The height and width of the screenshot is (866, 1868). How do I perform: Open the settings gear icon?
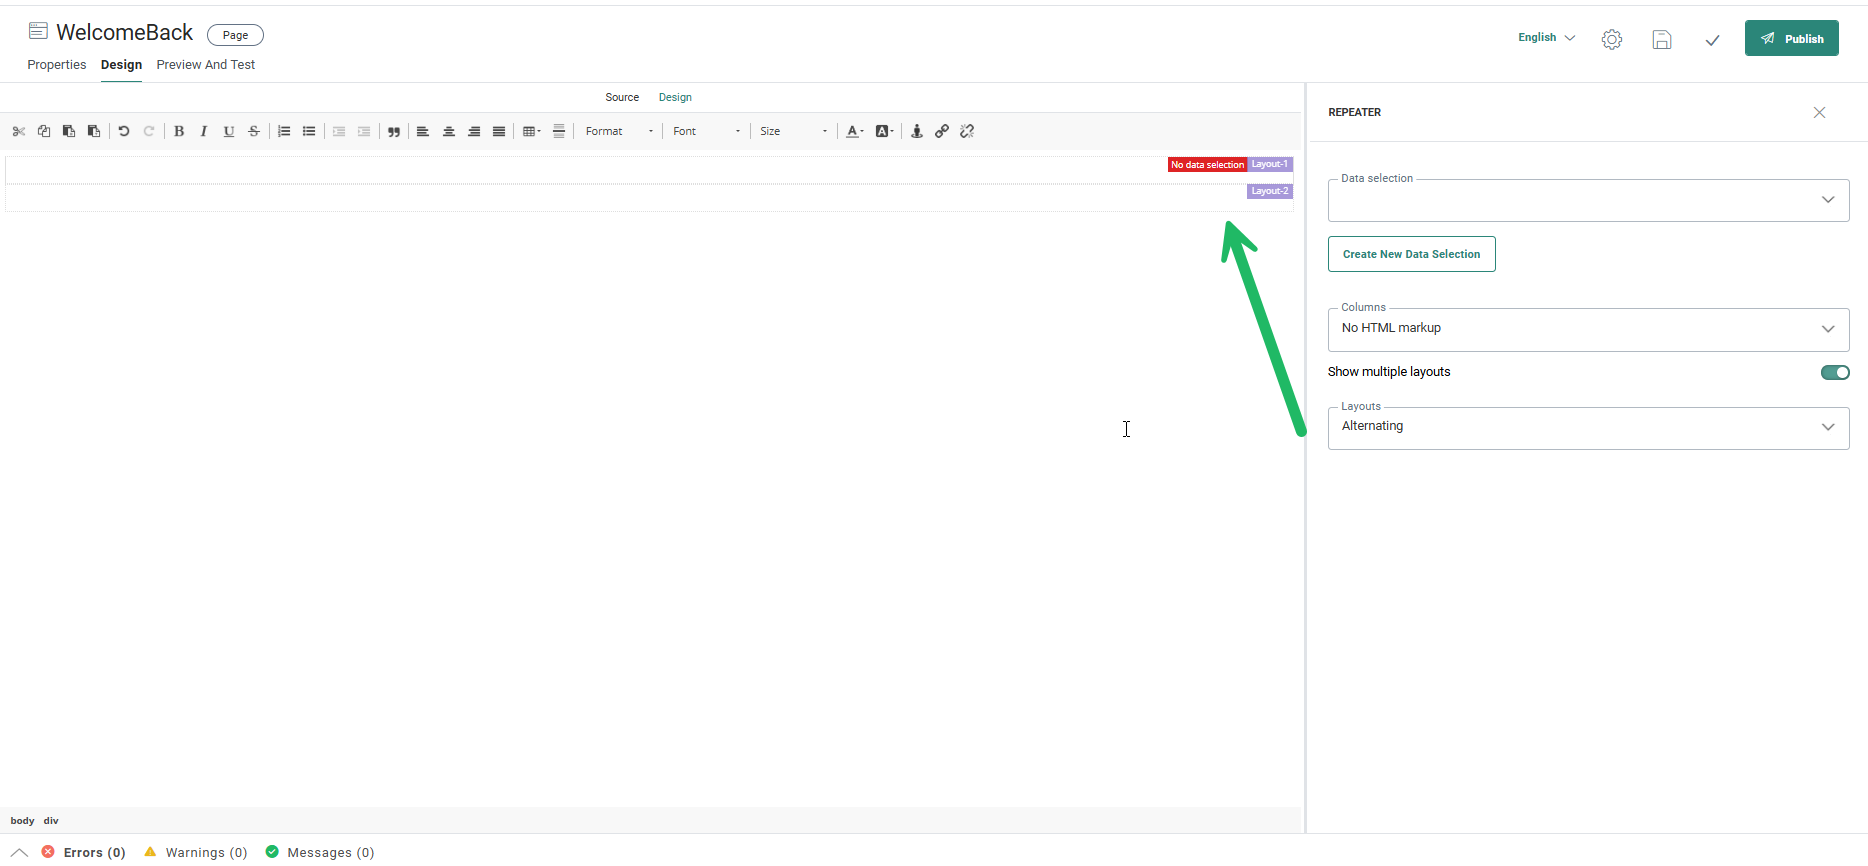coord(1611,39)
